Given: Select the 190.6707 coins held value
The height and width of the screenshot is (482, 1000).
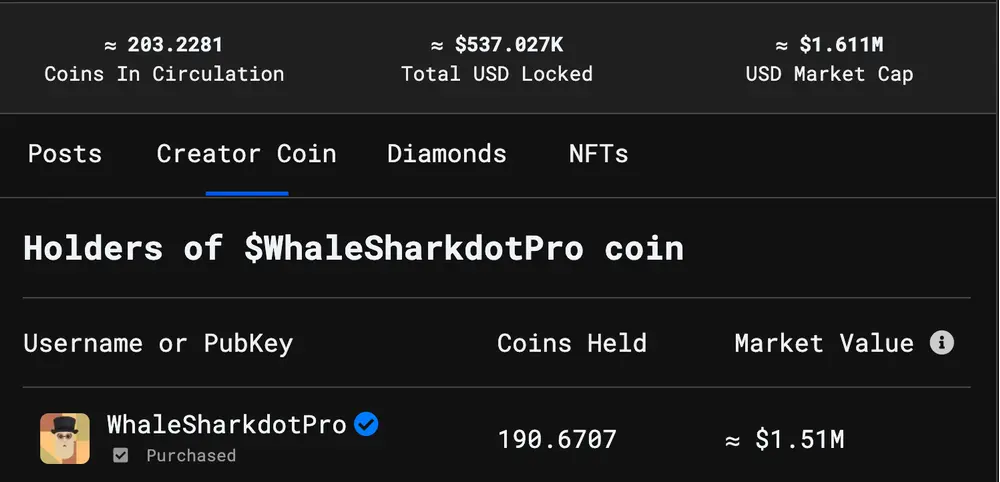Looking at the screenshot, I should [557, 439].
